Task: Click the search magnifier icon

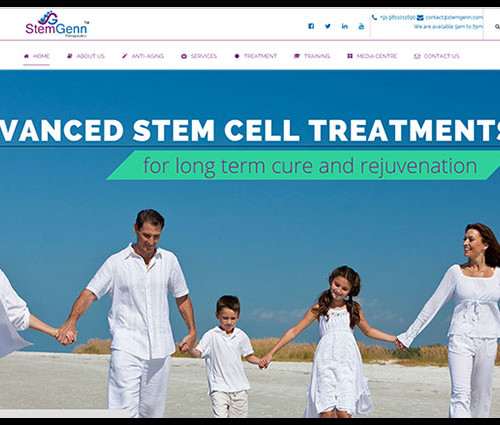Action: coord(497,26)
